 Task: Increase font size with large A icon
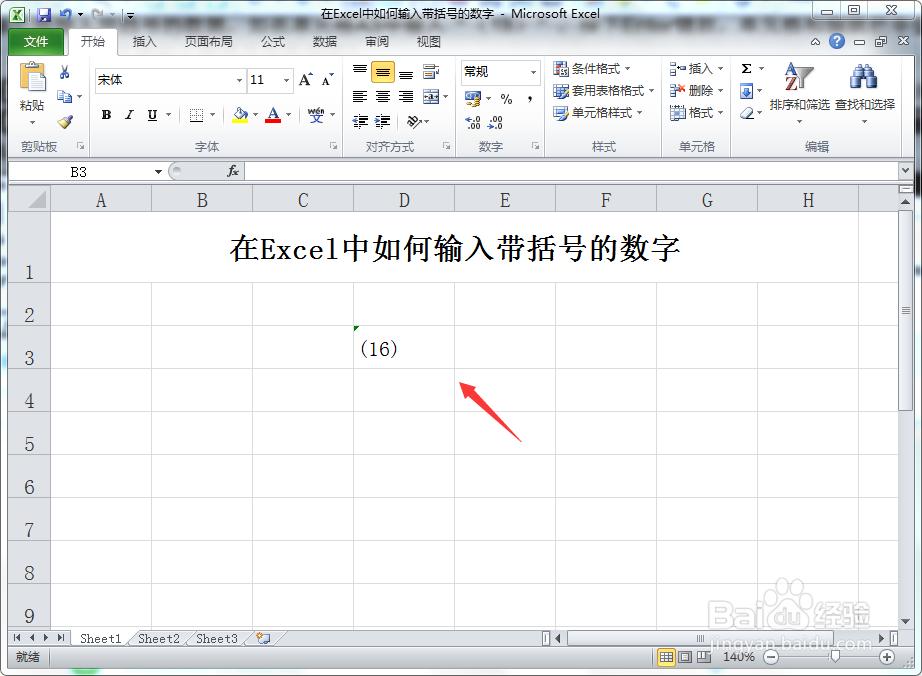tap(306, 80)
